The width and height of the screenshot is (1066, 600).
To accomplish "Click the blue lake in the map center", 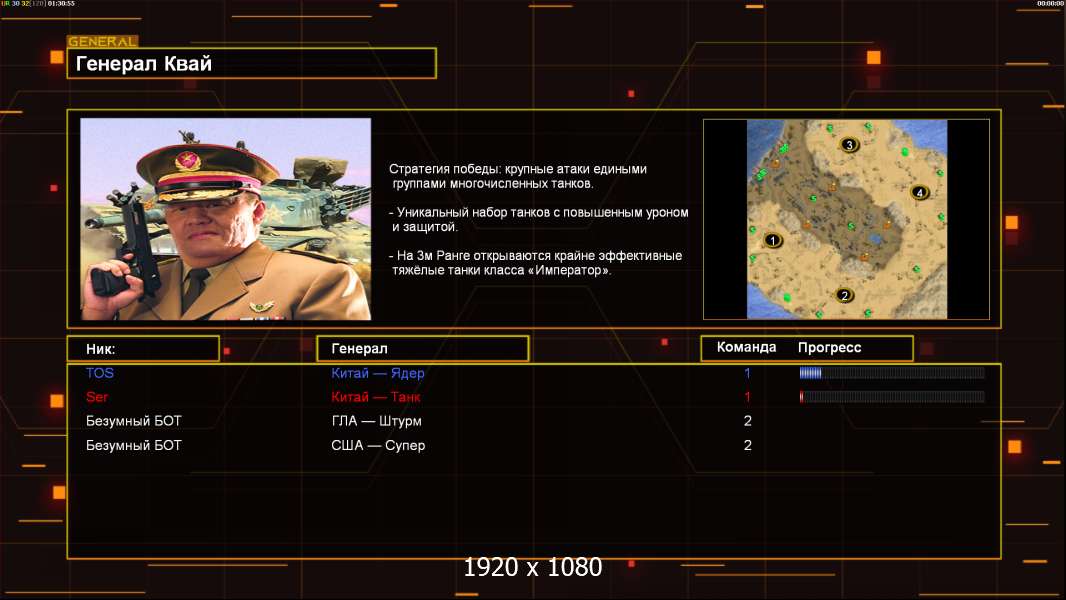I will pyautogui.click(x=875, y=239).
